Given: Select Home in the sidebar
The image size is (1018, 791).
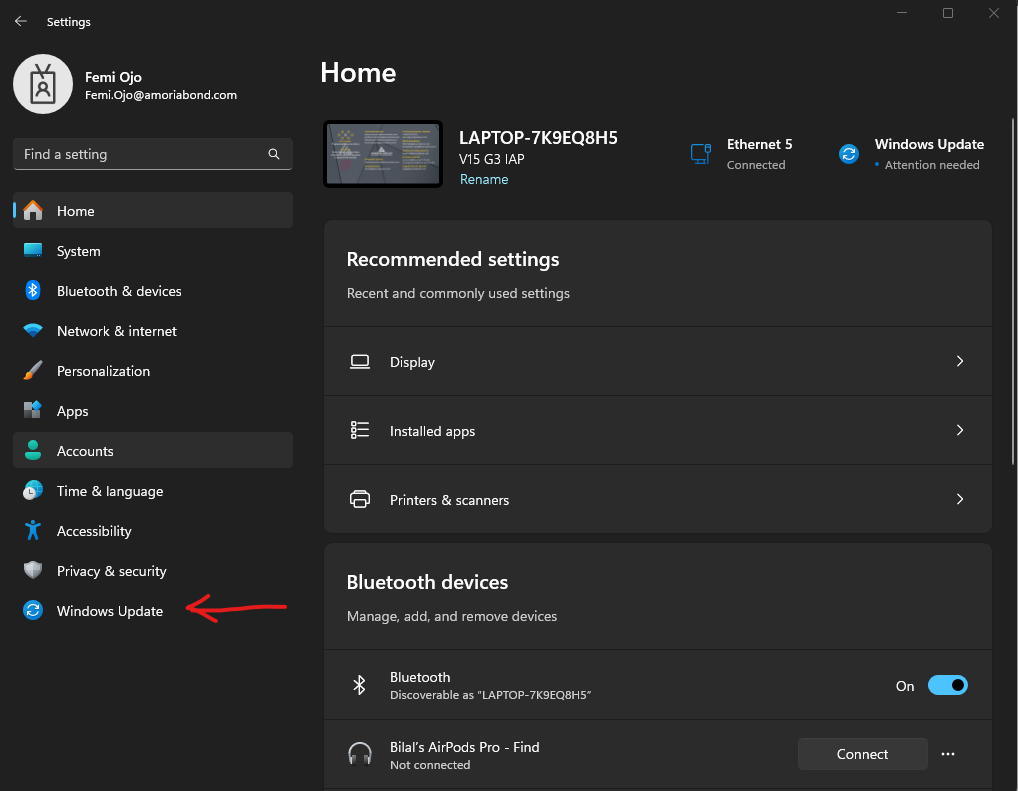Looking at the screenshot, I should coord(153,210).
